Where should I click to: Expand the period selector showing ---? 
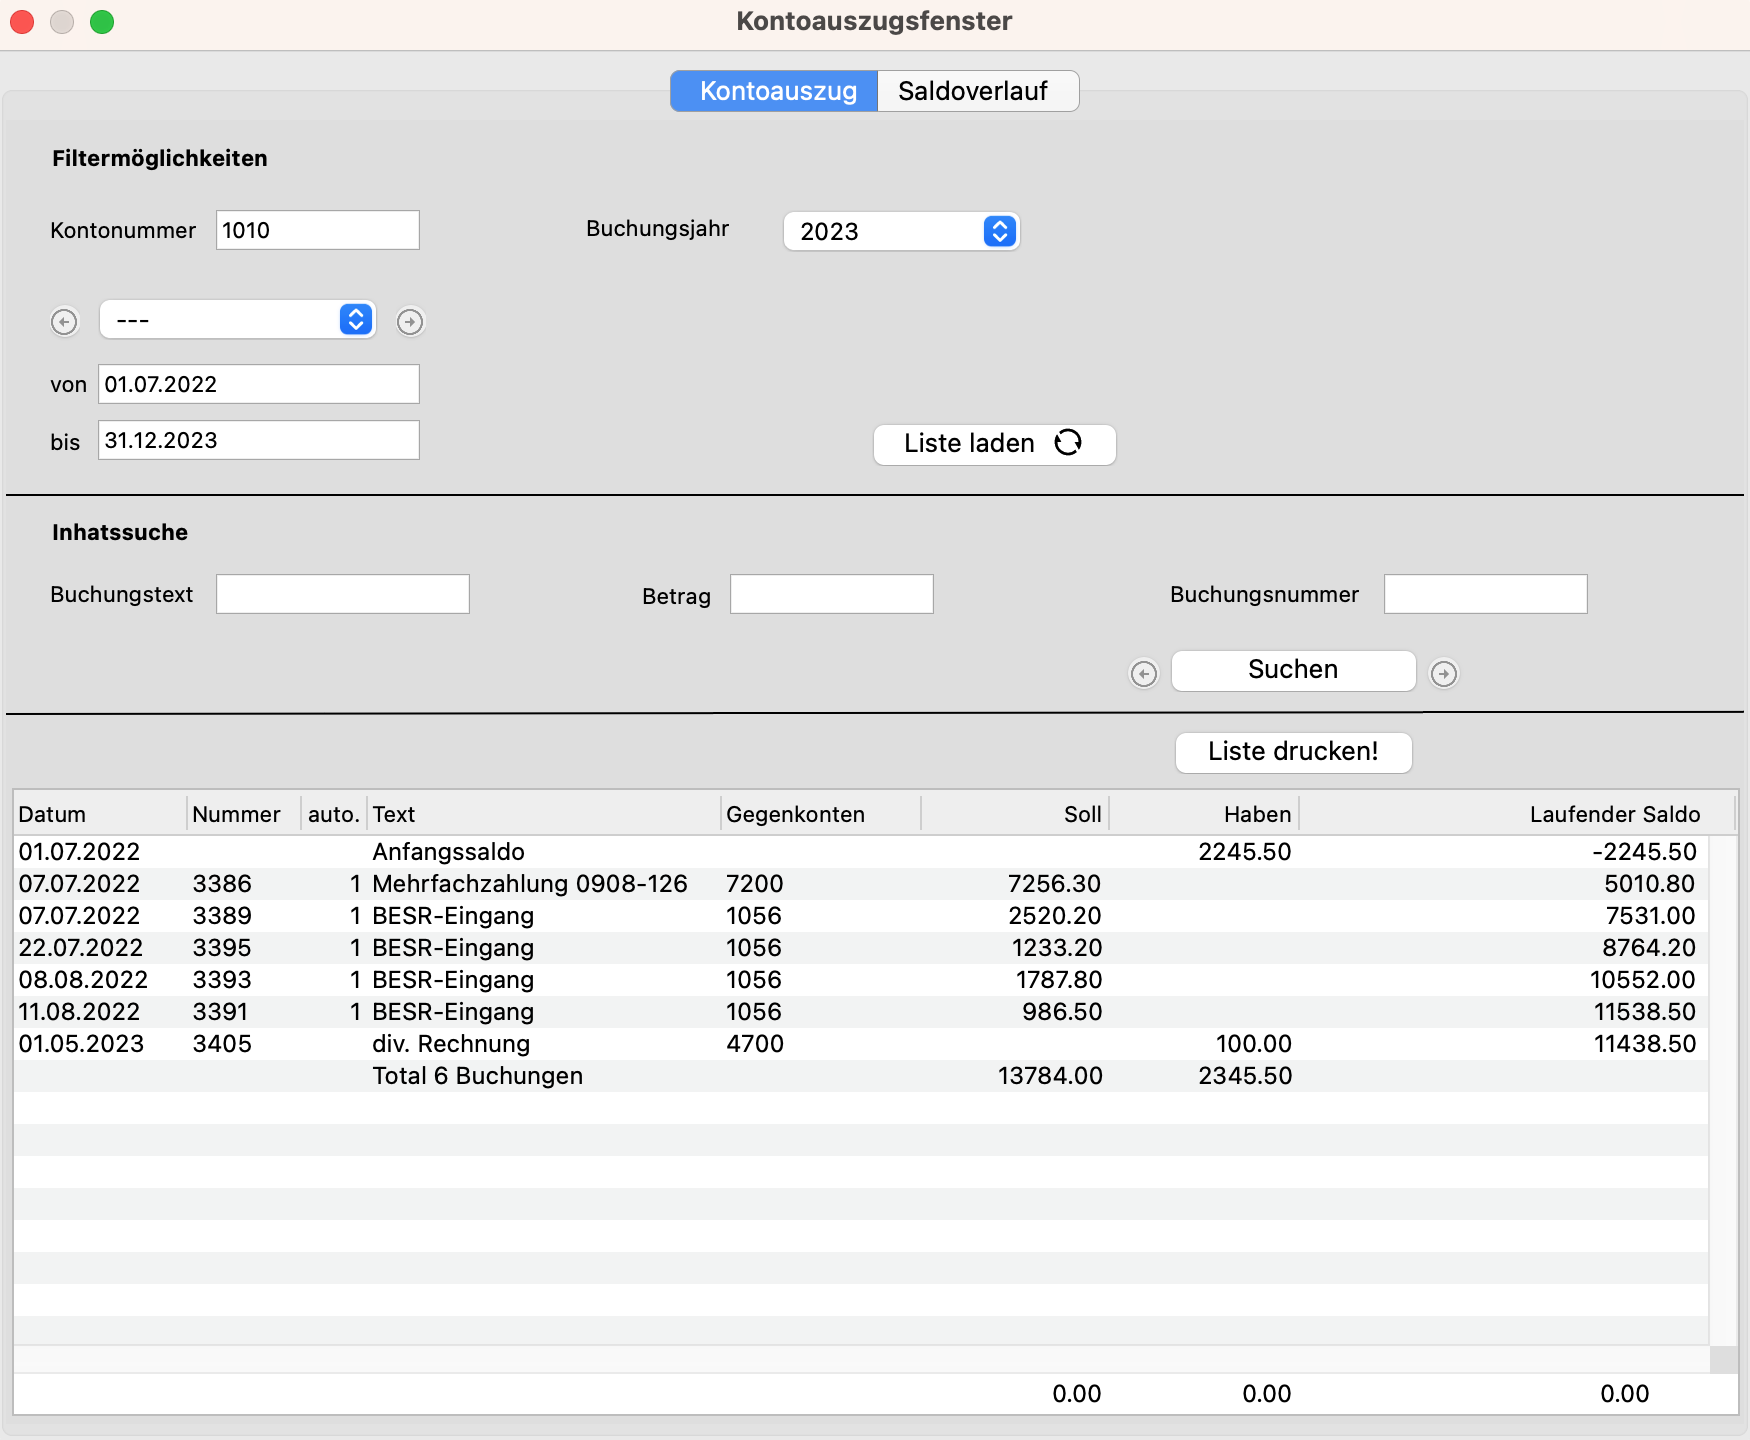237,320
